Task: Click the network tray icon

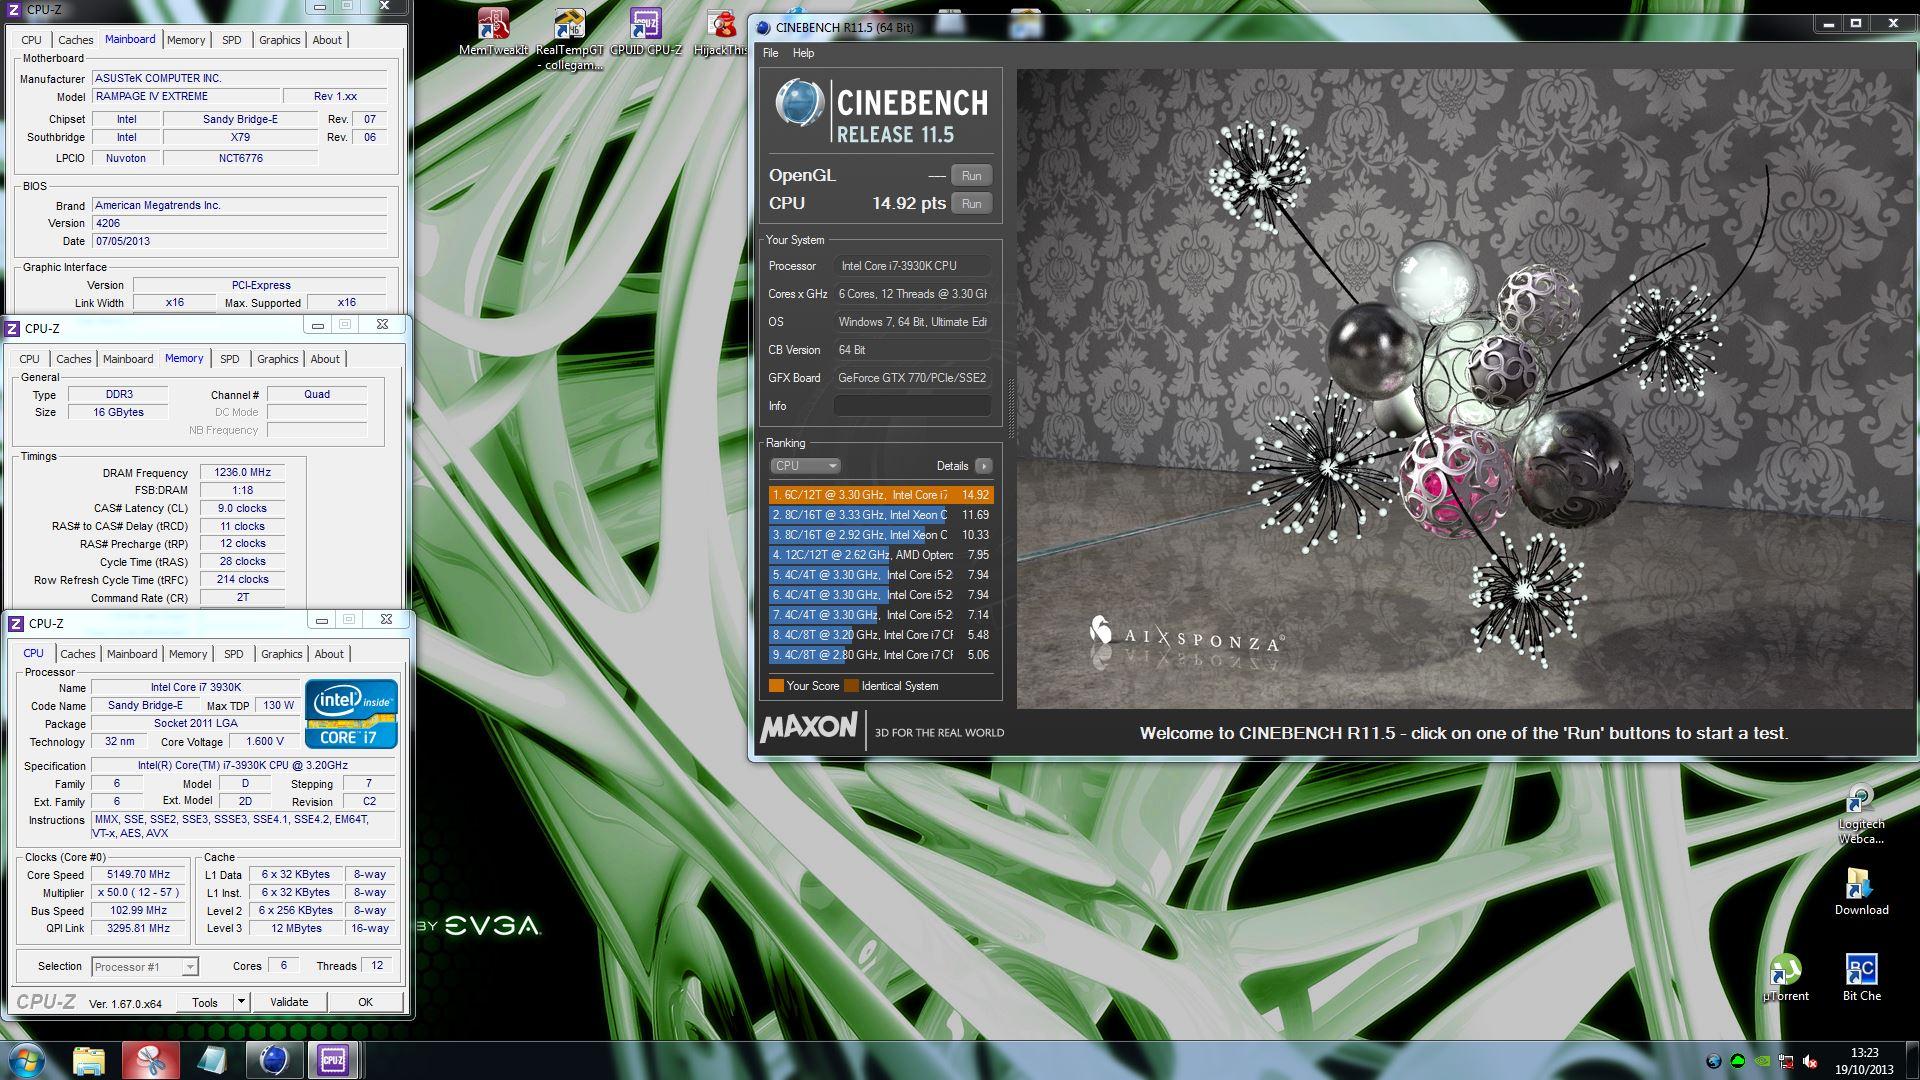Action: tap(1787, 1062)
